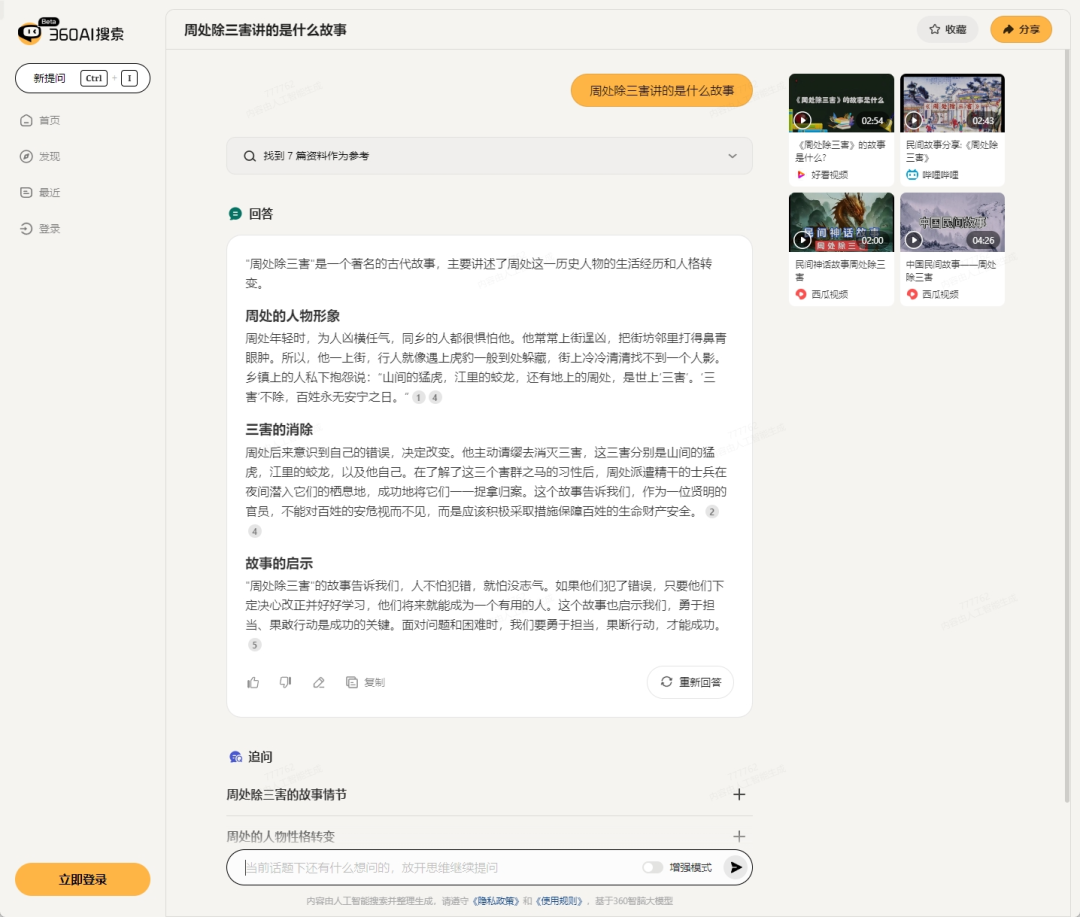This screenshot has width=1080, height=917.
Task: Click the 收藏 star button
Action: pos(947,30)
